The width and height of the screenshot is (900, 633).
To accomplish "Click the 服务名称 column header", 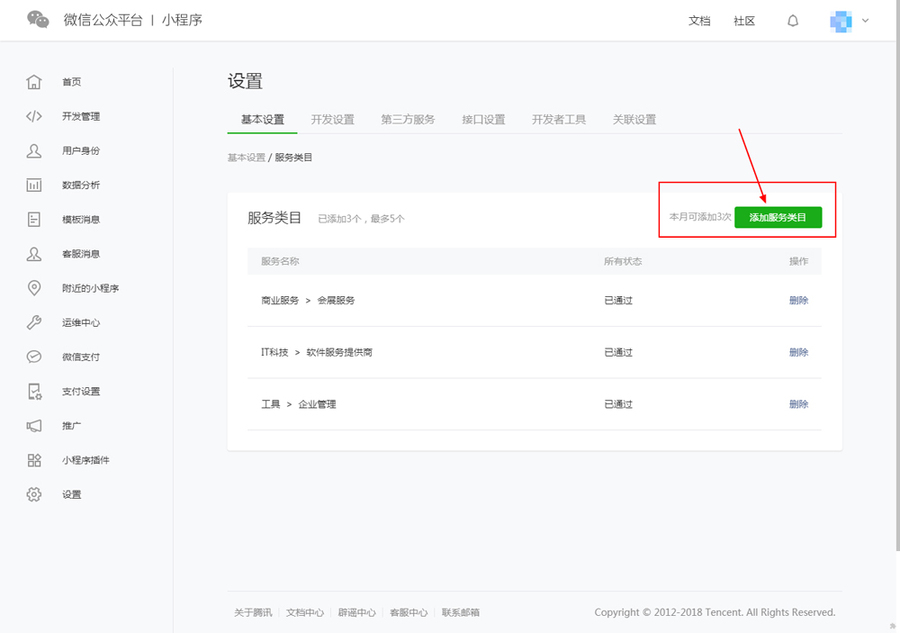I will [280, 262].
